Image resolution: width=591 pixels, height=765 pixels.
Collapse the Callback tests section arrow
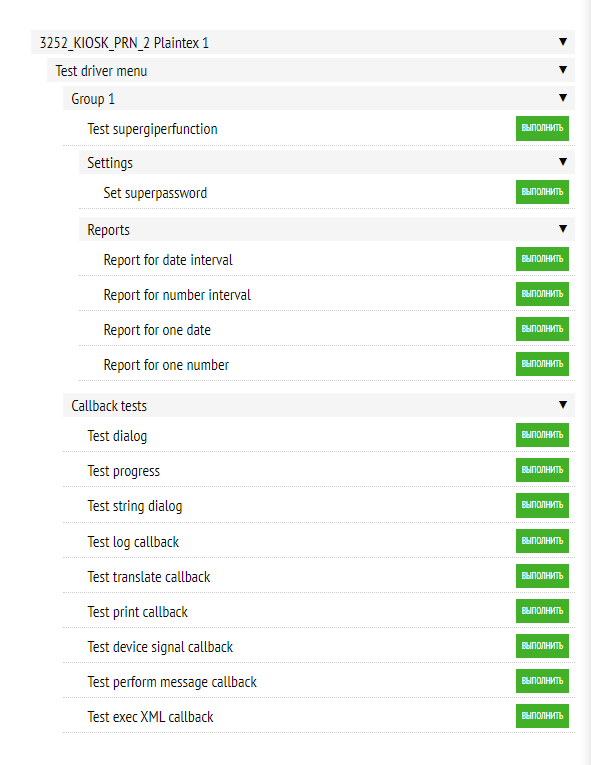[563, 404]
